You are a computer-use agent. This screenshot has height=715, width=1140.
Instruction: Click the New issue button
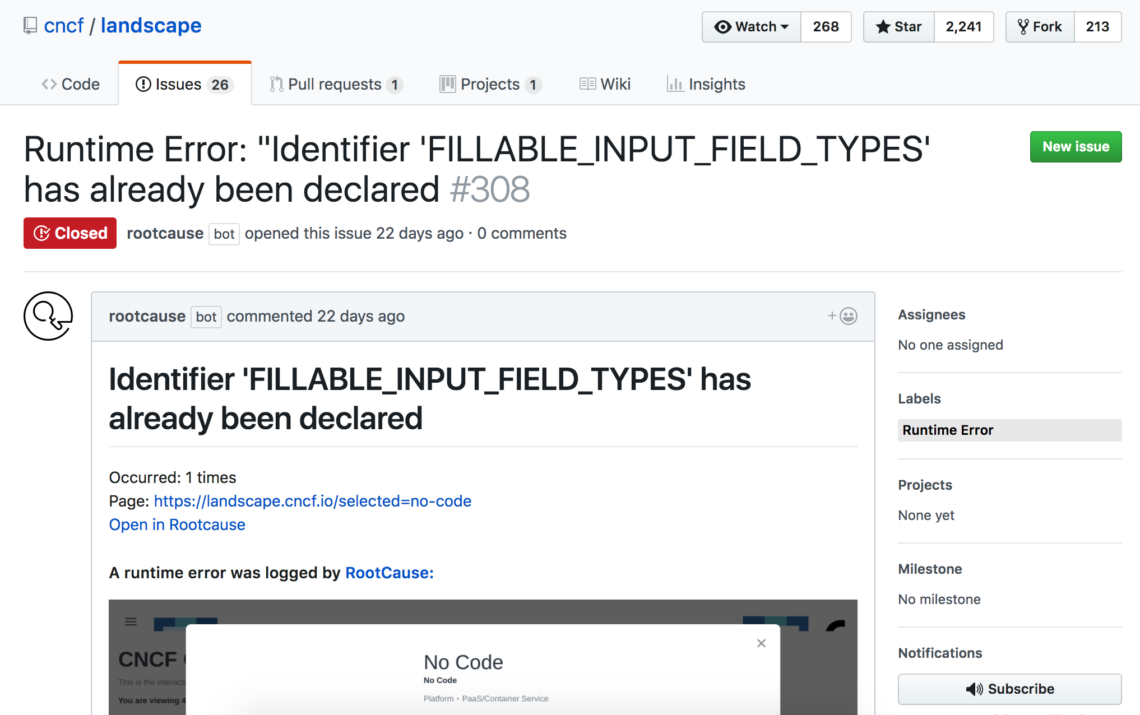tap(1075, 146)
